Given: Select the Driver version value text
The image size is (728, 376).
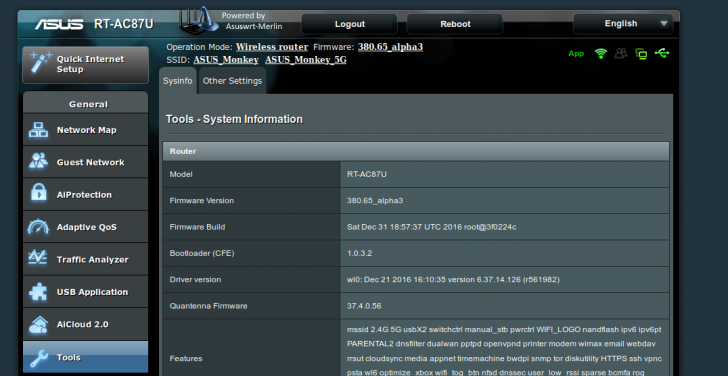Looking at the screenshot, I should click(x=453, y=279).
